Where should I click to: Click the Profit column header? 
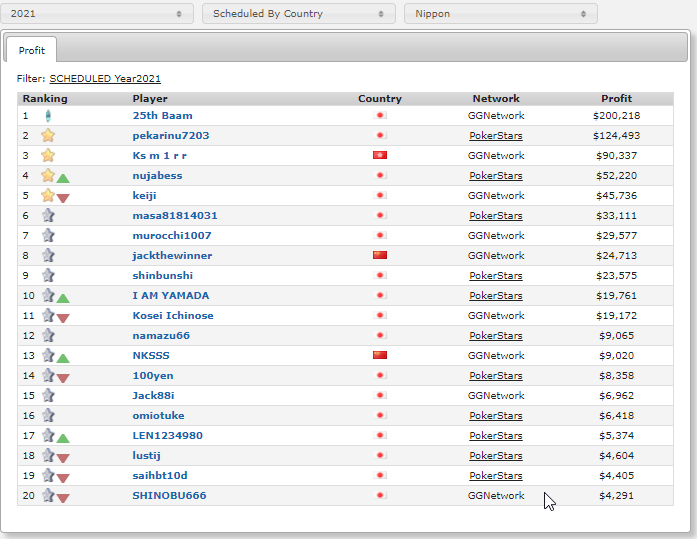tap(616, 99)
